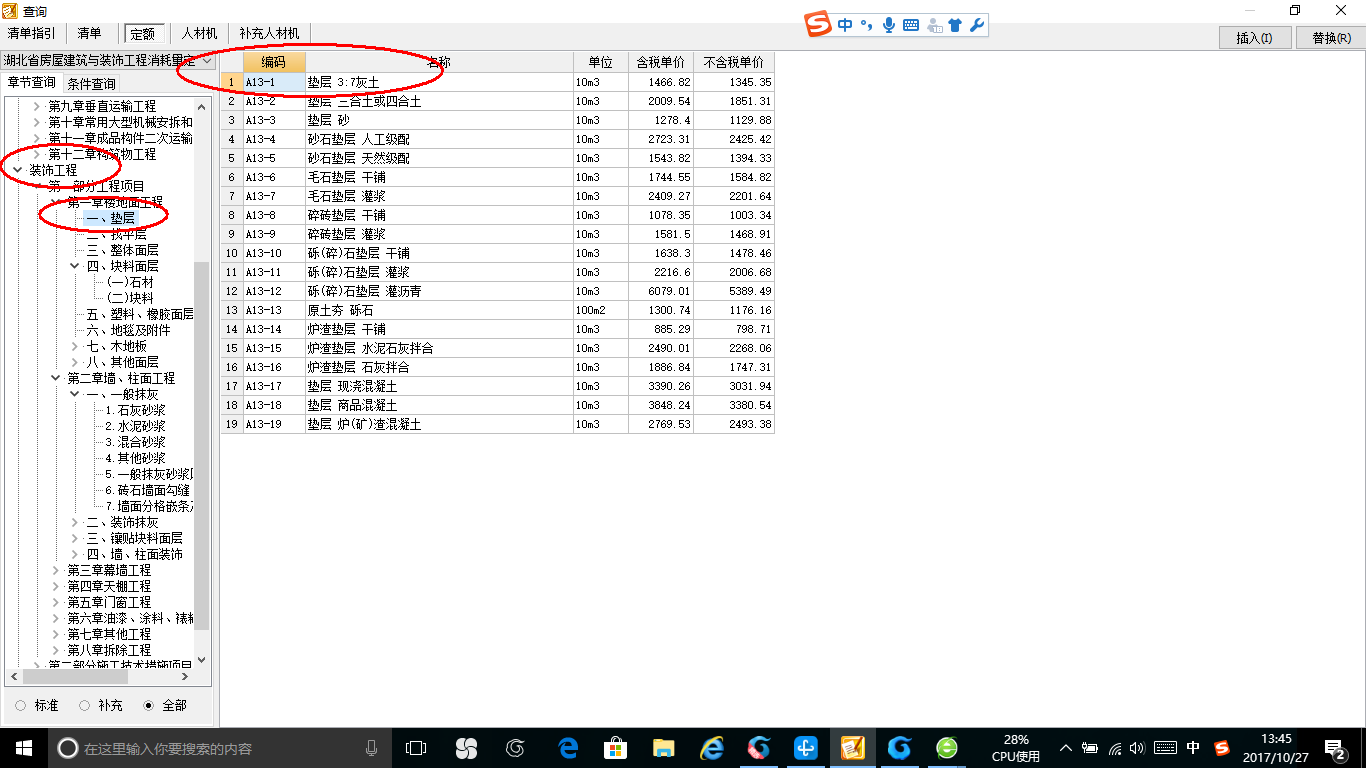1366x768 pixels.
Task: Click the 不含税单价 column header
Action: tap(734, 62)
